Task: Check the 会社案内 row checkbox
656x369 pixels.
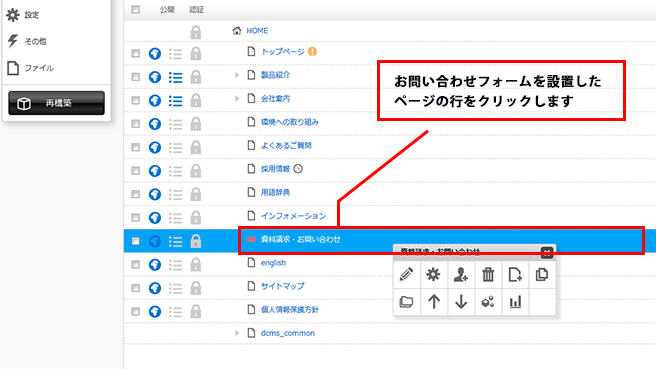Action: click(136, 100)
